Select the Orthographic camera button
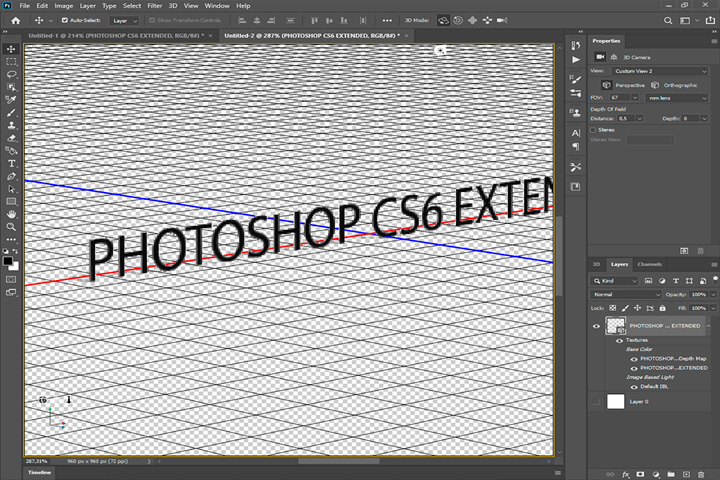Screen dimensions: 720x480 click(x=674, y=85)
